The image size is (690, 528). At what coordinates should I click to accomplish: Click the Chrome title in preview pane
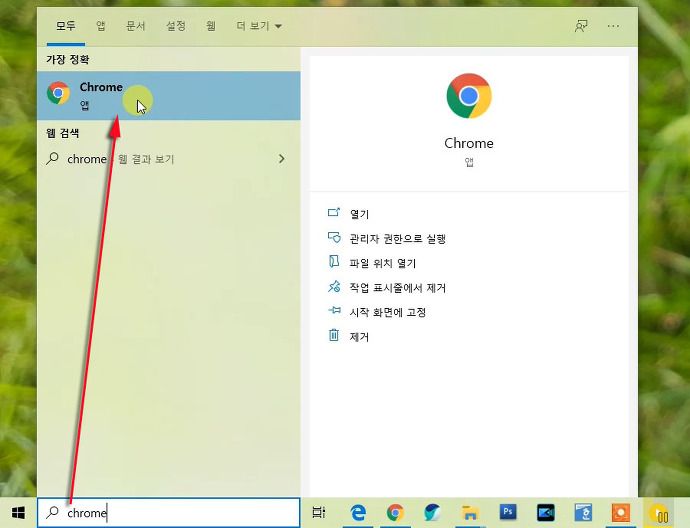(469, 143)
